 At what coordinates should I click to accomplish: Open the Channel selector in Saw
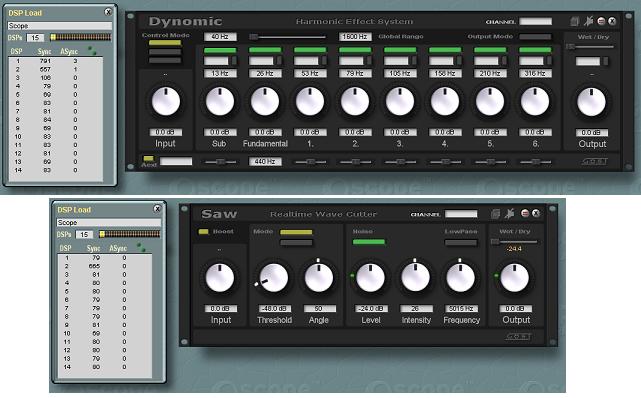coord(461,214)
